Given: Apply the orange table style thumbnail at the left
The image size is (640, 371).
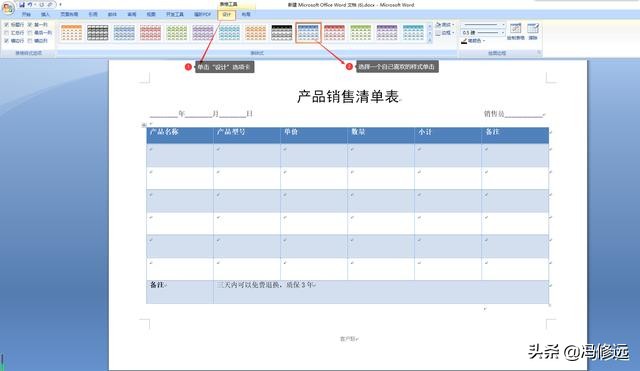Looking at the screenshot, I should click(x=71, y=33).
